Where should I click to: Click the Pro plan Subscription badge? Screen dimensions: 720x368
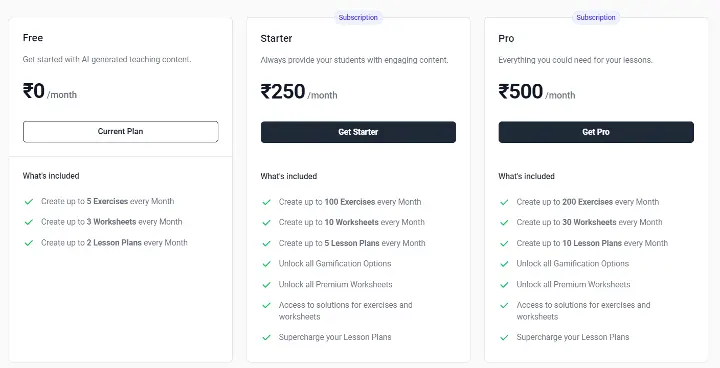(596, 17)
